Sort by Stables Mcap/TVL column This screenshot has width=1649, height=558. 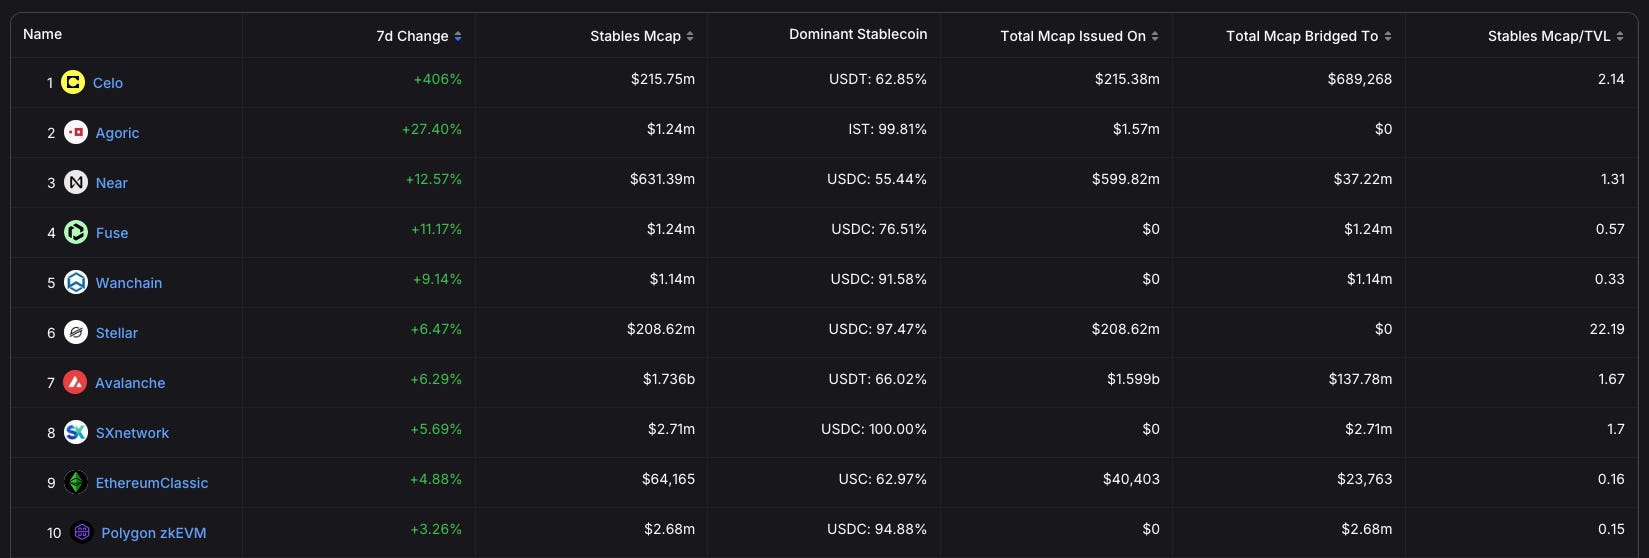coord(1555,36)
